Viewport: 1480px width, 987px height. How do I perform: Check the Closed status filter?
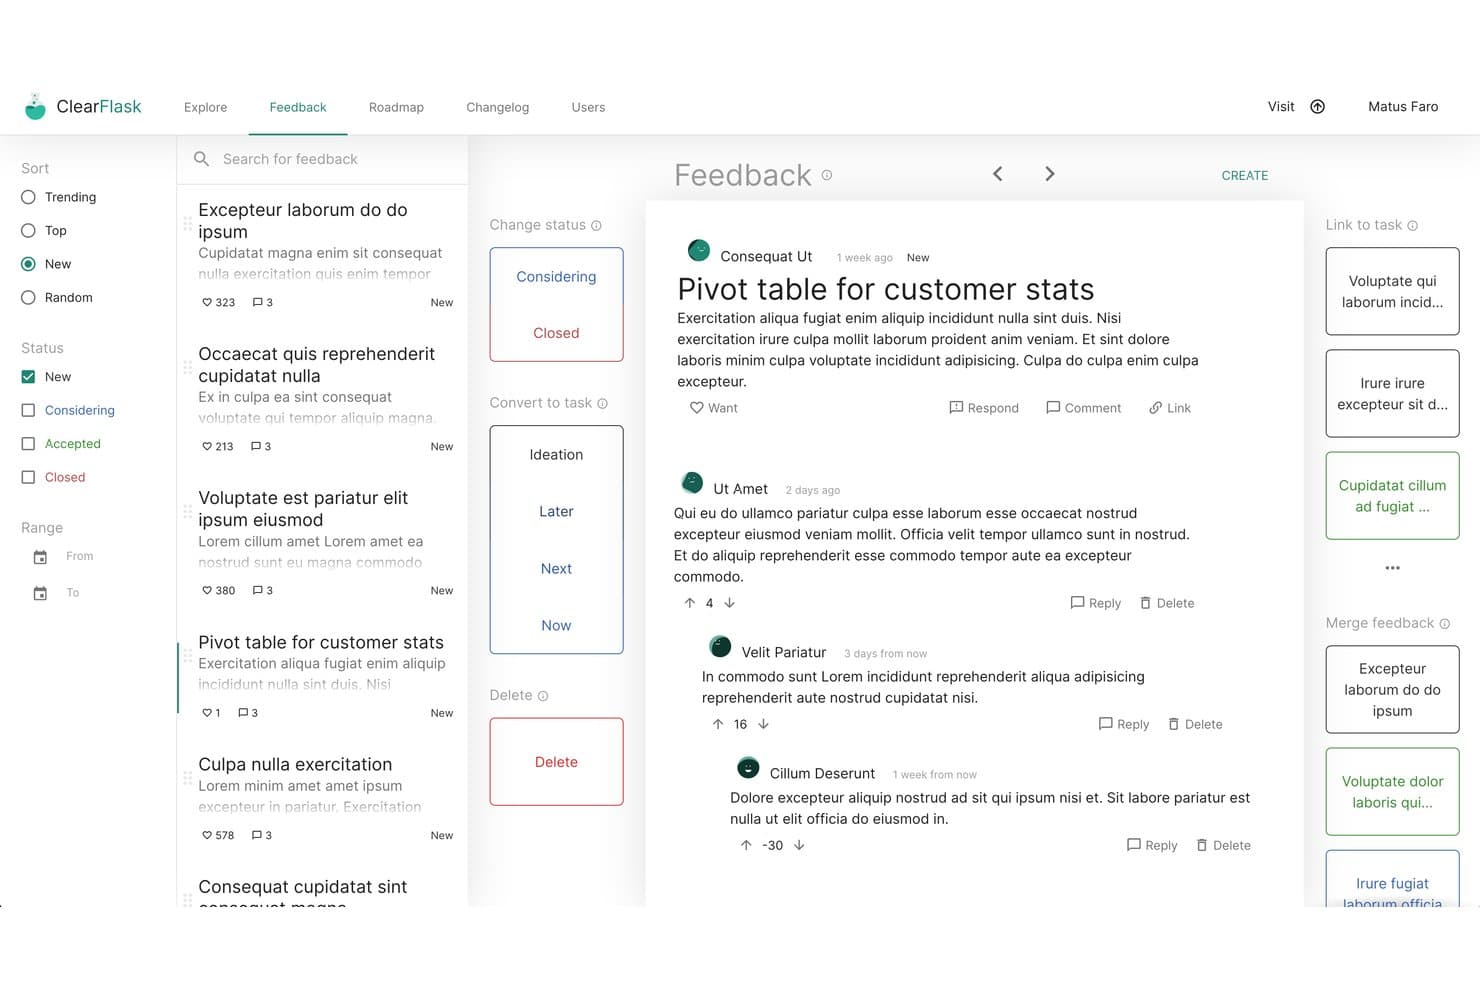[x=28, y=478]
